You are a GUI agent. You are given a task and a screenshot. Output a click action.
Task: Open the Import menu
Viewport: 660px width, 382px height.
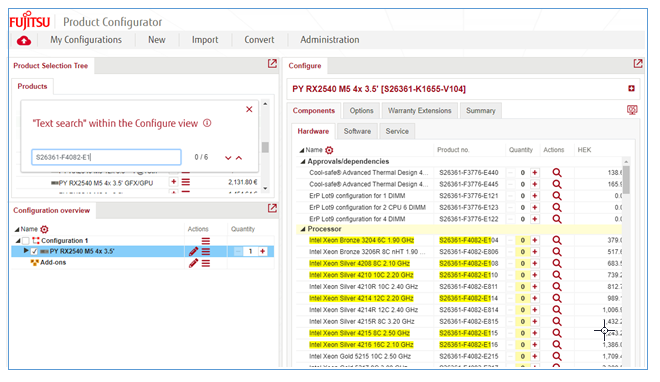coord(205,40)
